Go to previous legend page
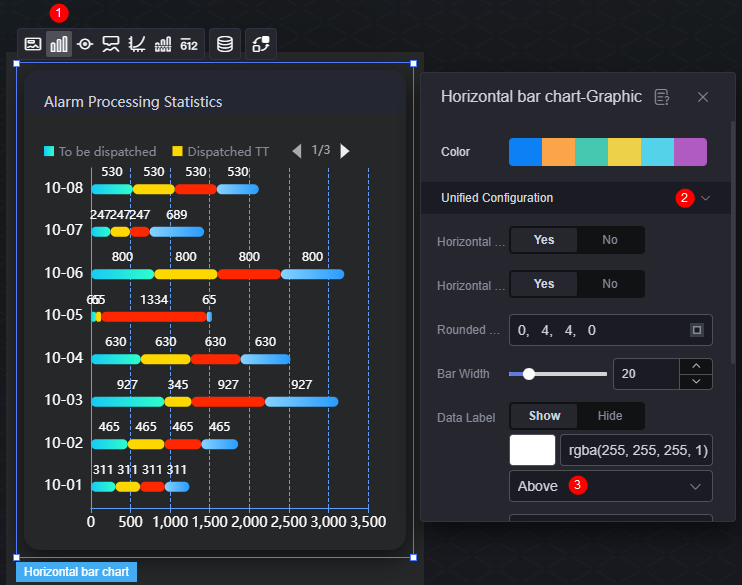 pyautogui.click(x=297, y=151)
